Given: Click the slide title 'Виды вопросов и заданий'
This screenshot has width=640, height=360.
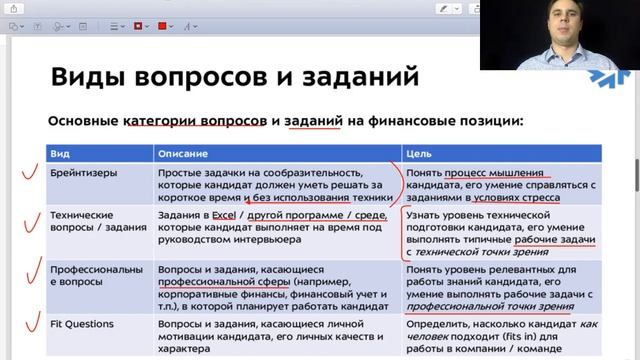Looking at the screenshot, I should (x=235, y=76).
